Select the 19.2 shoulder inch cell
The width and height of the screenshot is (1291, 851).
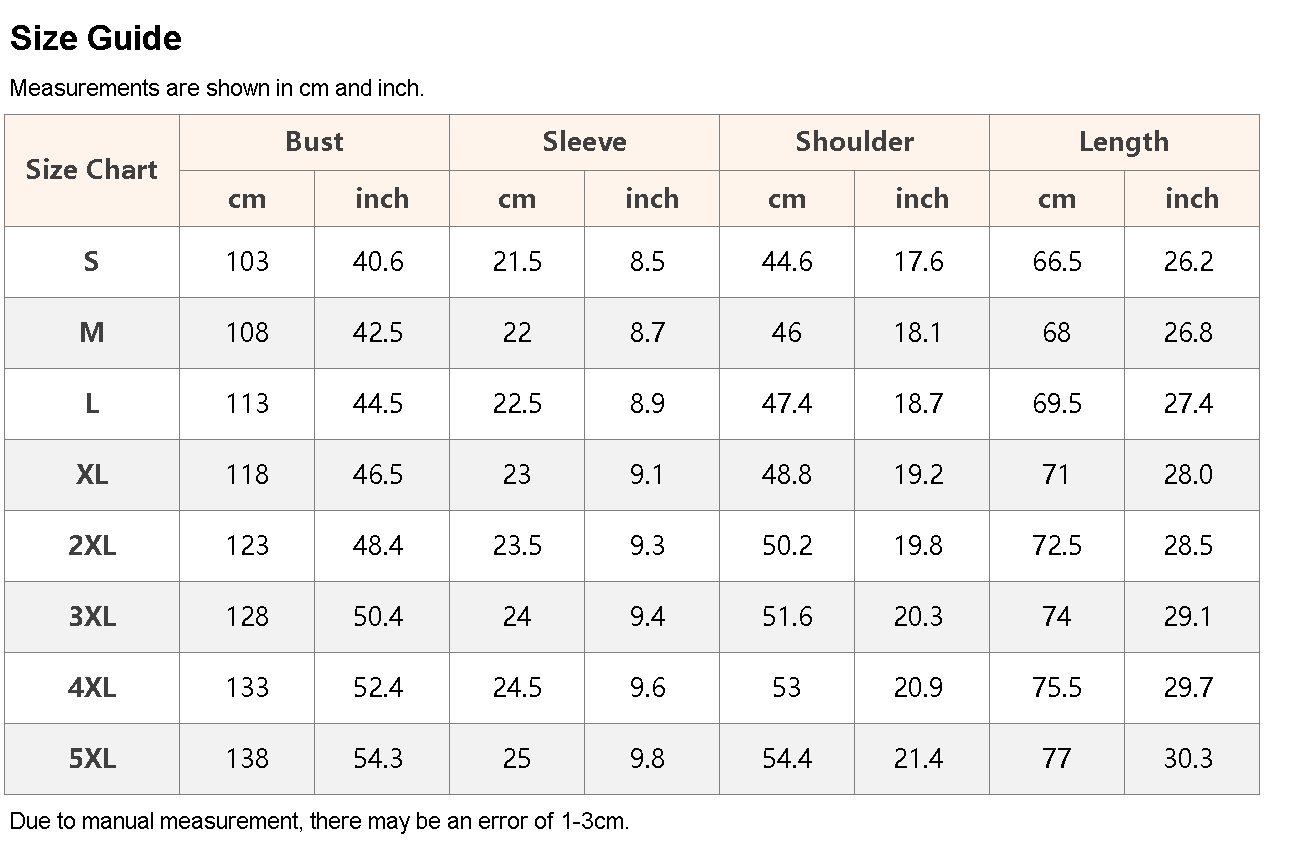(x=918, y=475)
